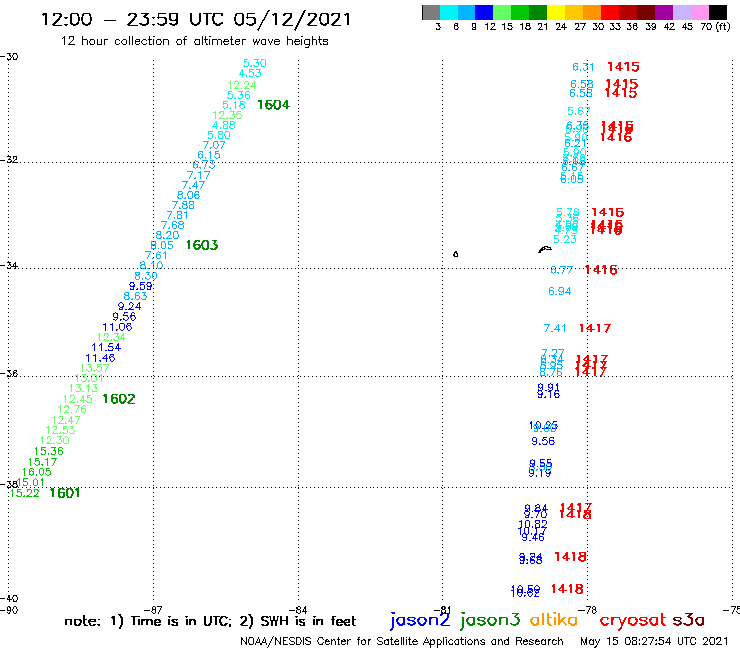Click the wave height value 11.54
The width and height of the screenshot is (740, 650).
tap(106, 347)
